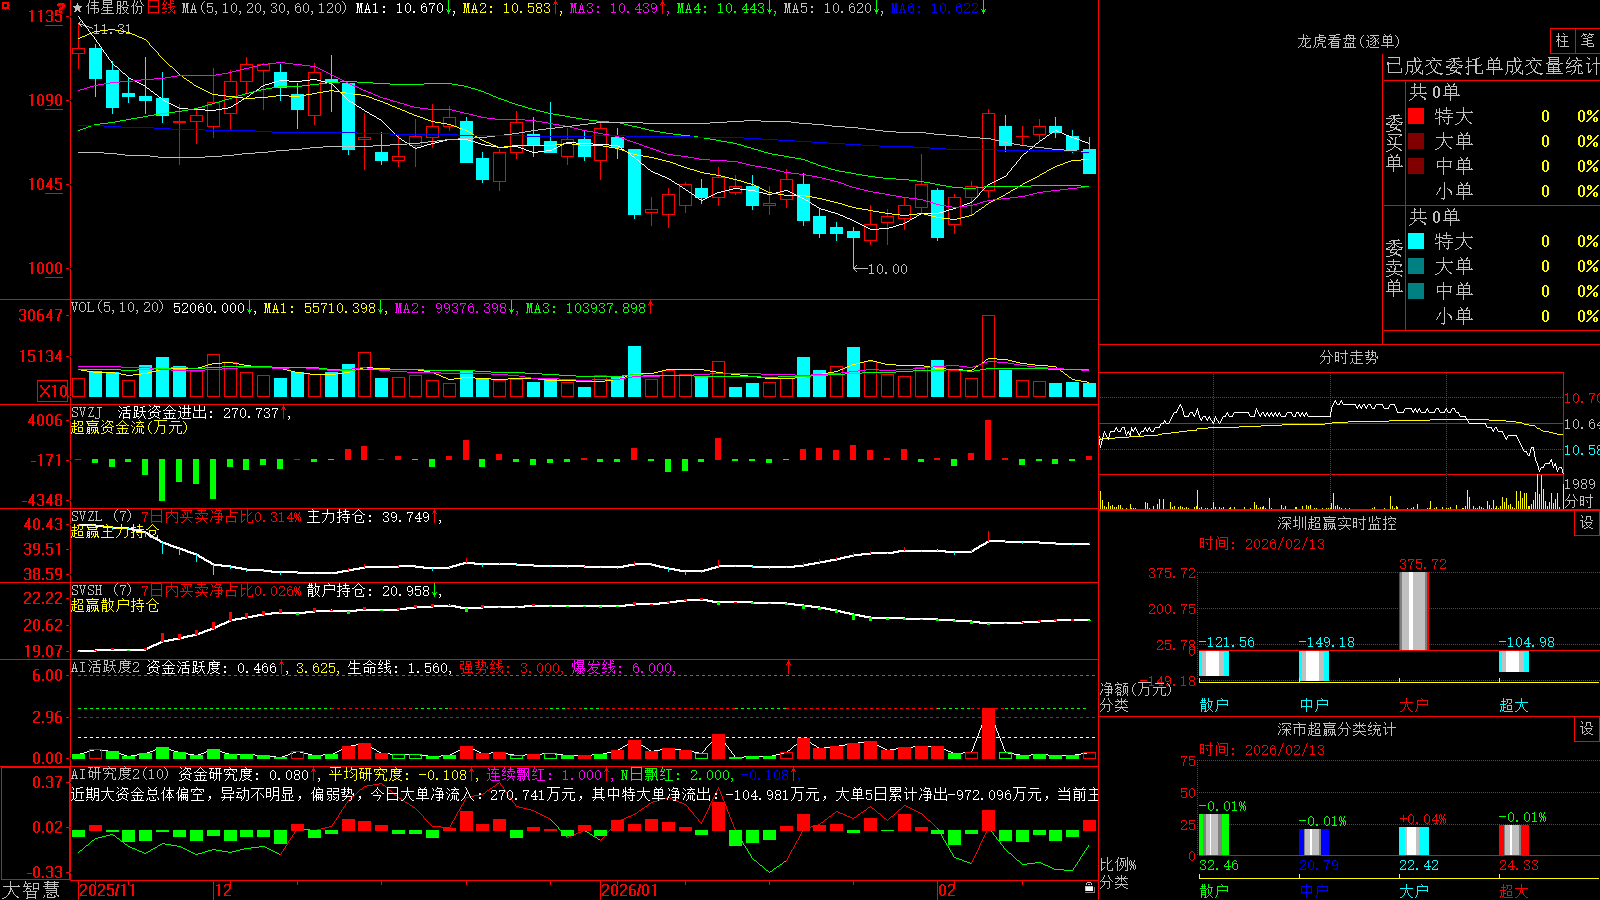The height and width of the screenshot is (900, 1600).
Task: Click teal 中单 swatch in 委卖单
Action: [x=1416, y=291]
